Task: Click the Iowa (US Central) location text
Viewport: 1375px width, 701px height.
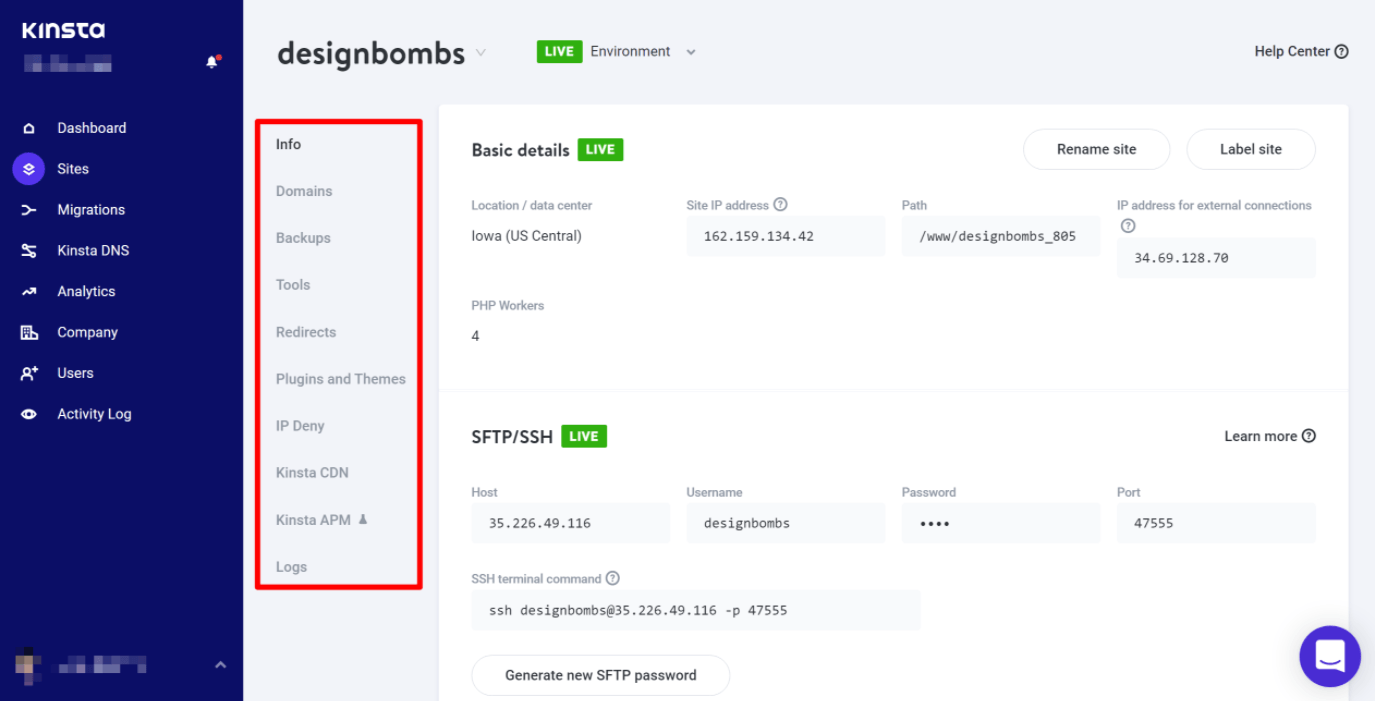Action: [527, 236]
